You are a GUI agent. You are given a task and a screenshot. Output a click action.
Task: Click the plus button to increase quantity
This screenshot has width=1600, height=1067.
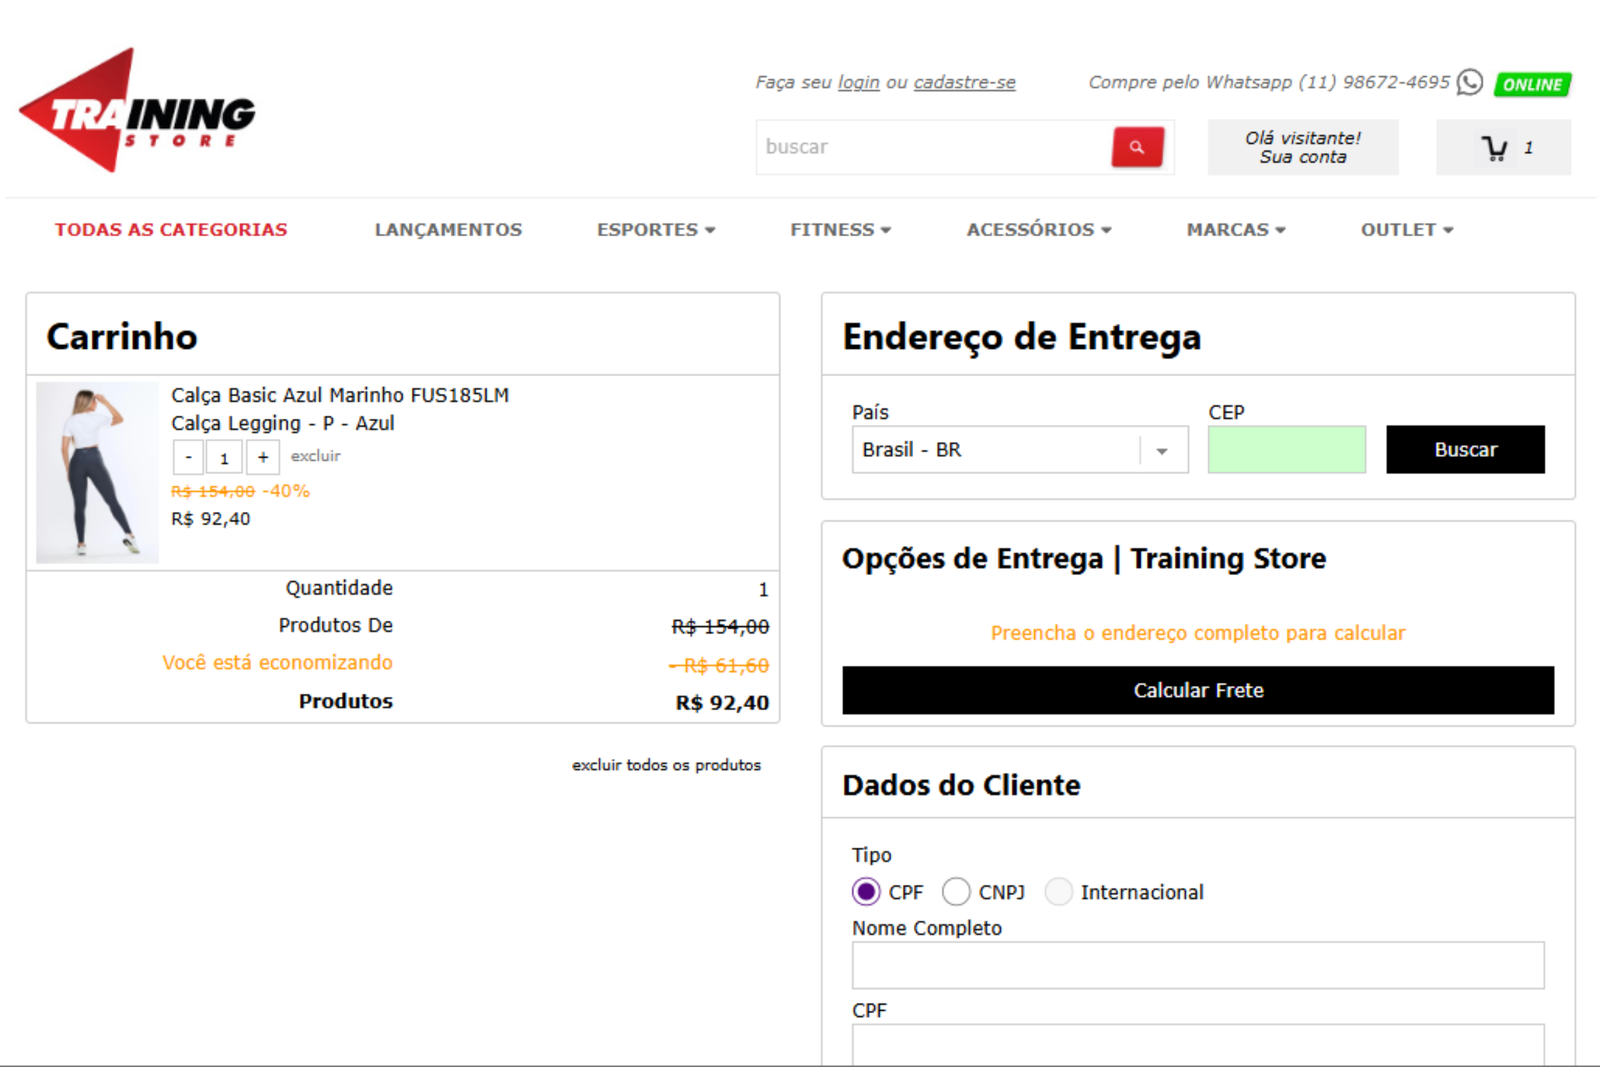262,457
